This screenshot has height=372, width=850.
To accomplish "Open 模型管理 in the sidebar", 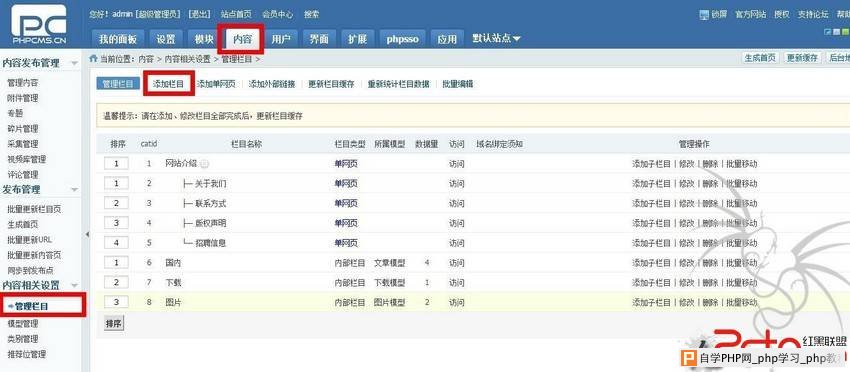I will coord(23,324).
